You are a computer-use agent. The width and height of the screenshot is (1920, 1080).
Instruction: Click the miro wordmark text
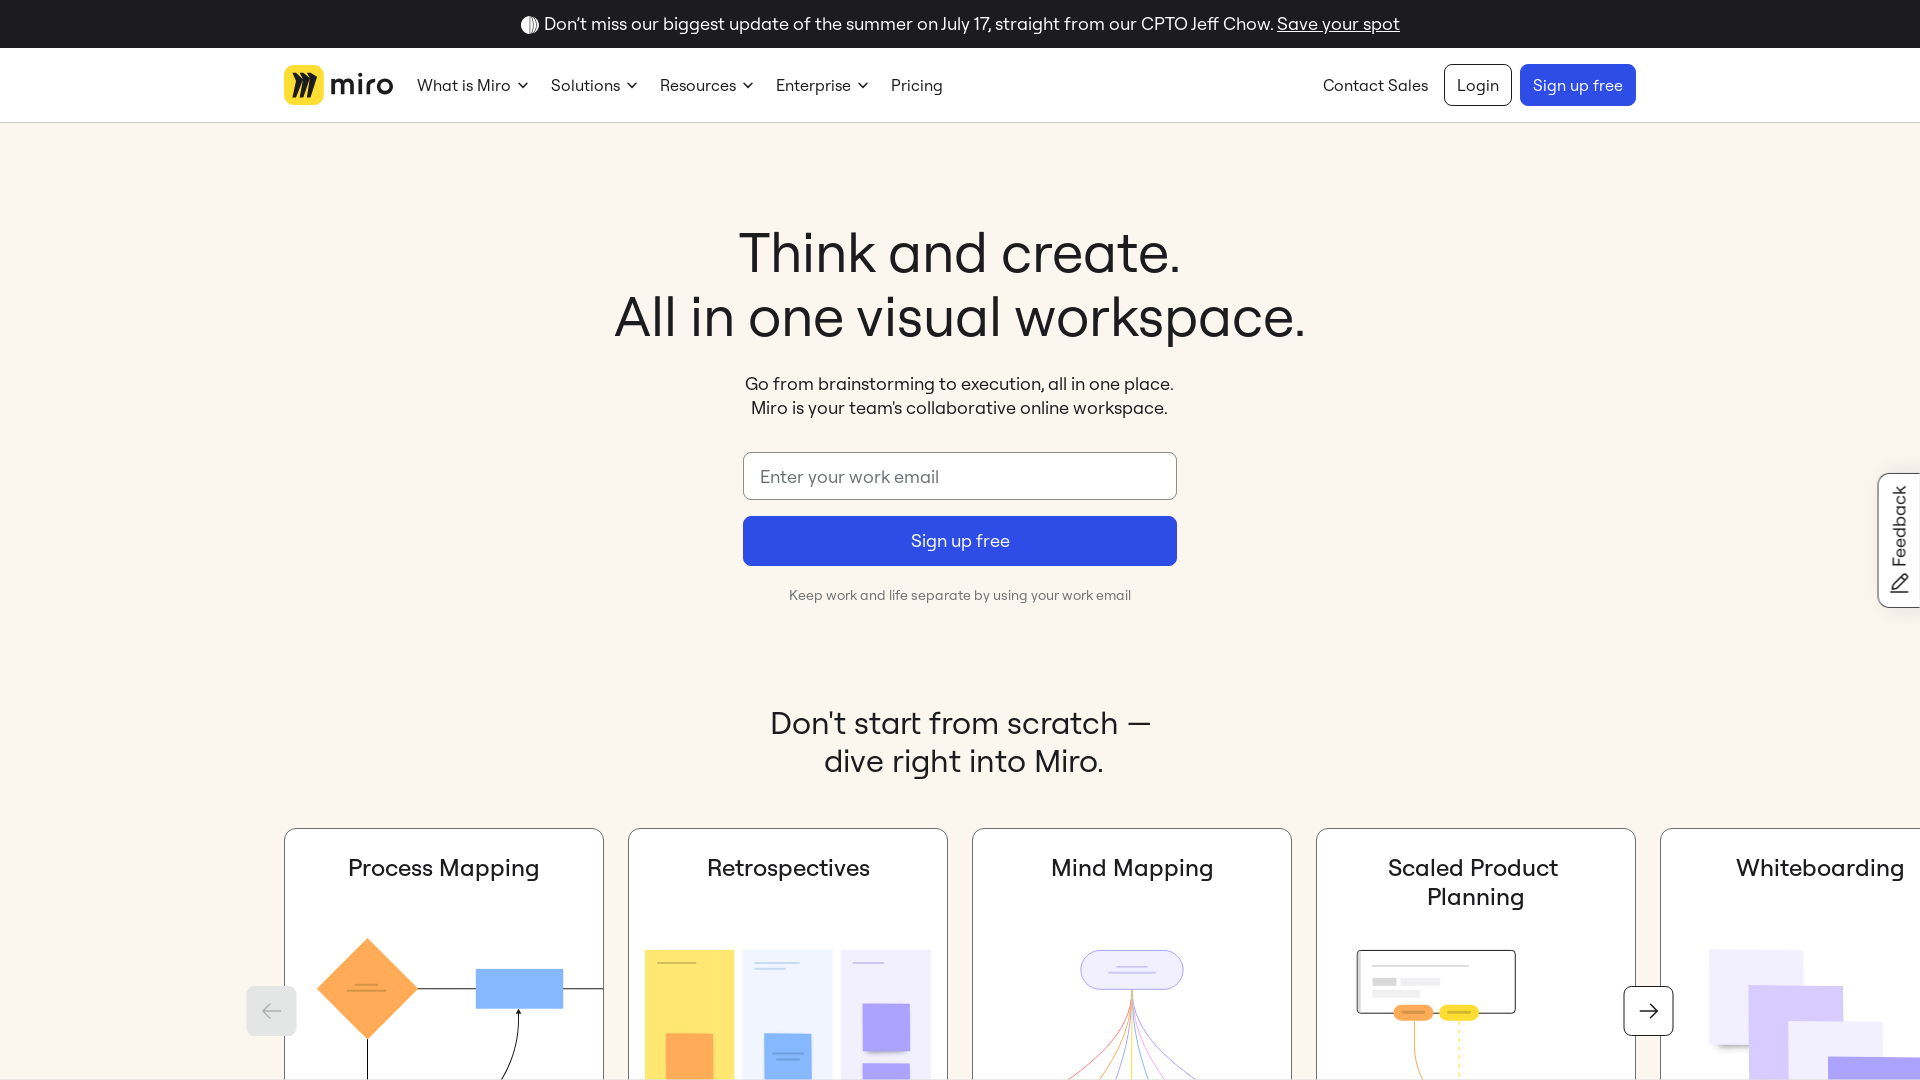coord(361,85)
